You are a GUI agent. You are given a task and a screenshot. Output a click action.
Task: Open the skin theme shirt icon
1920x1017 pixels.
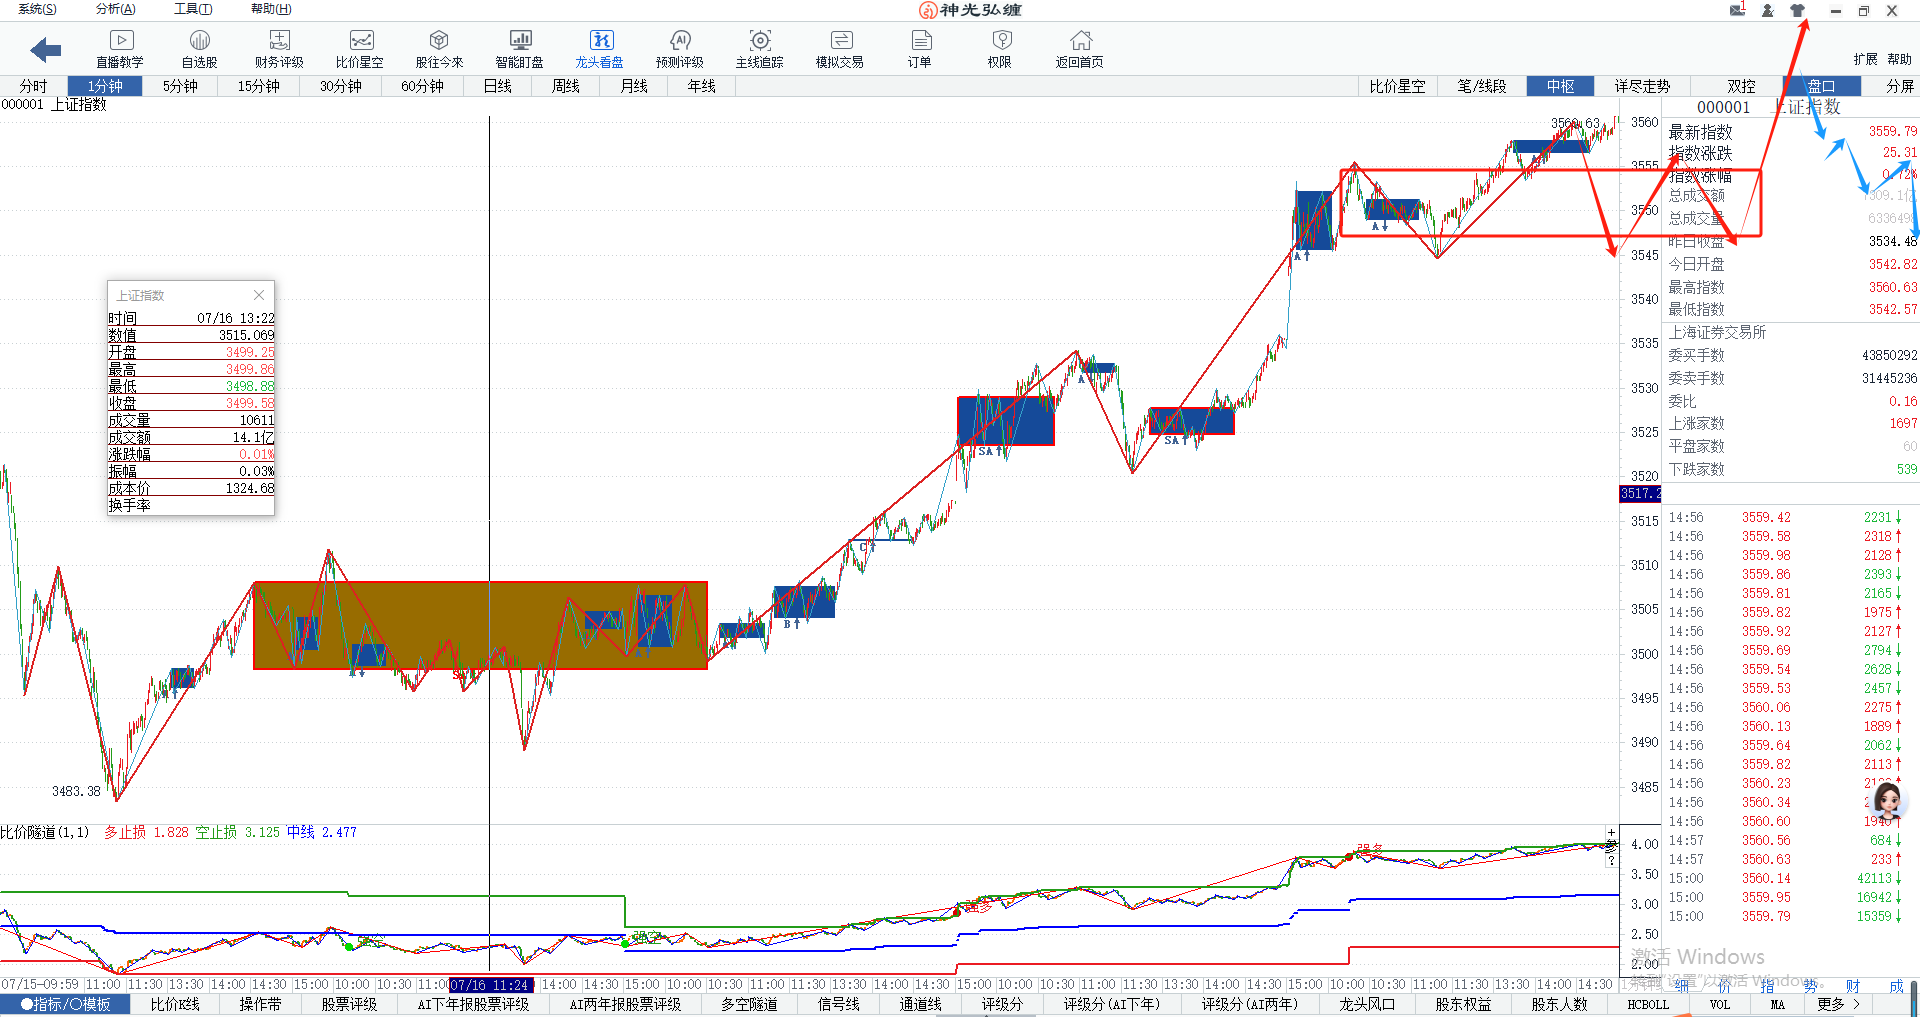pos(1797,10)
